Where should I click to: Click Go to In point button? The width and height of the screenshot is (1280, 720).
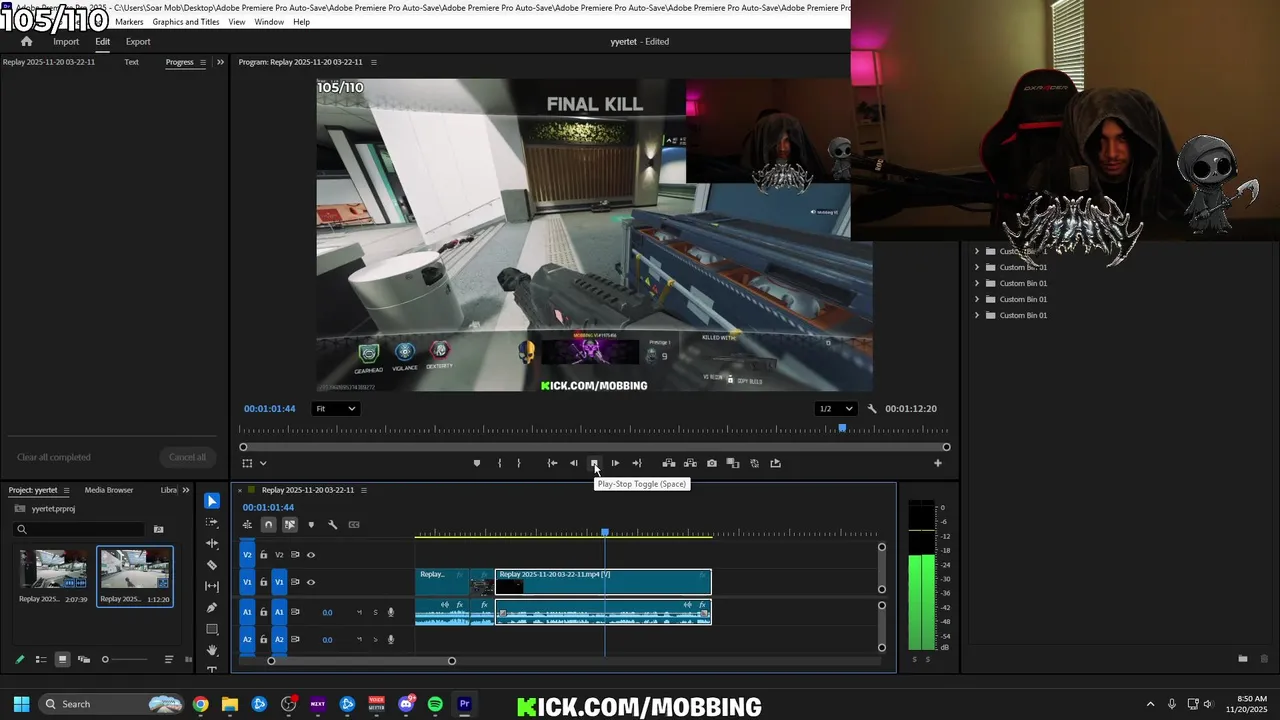click(x=552, y=463)
